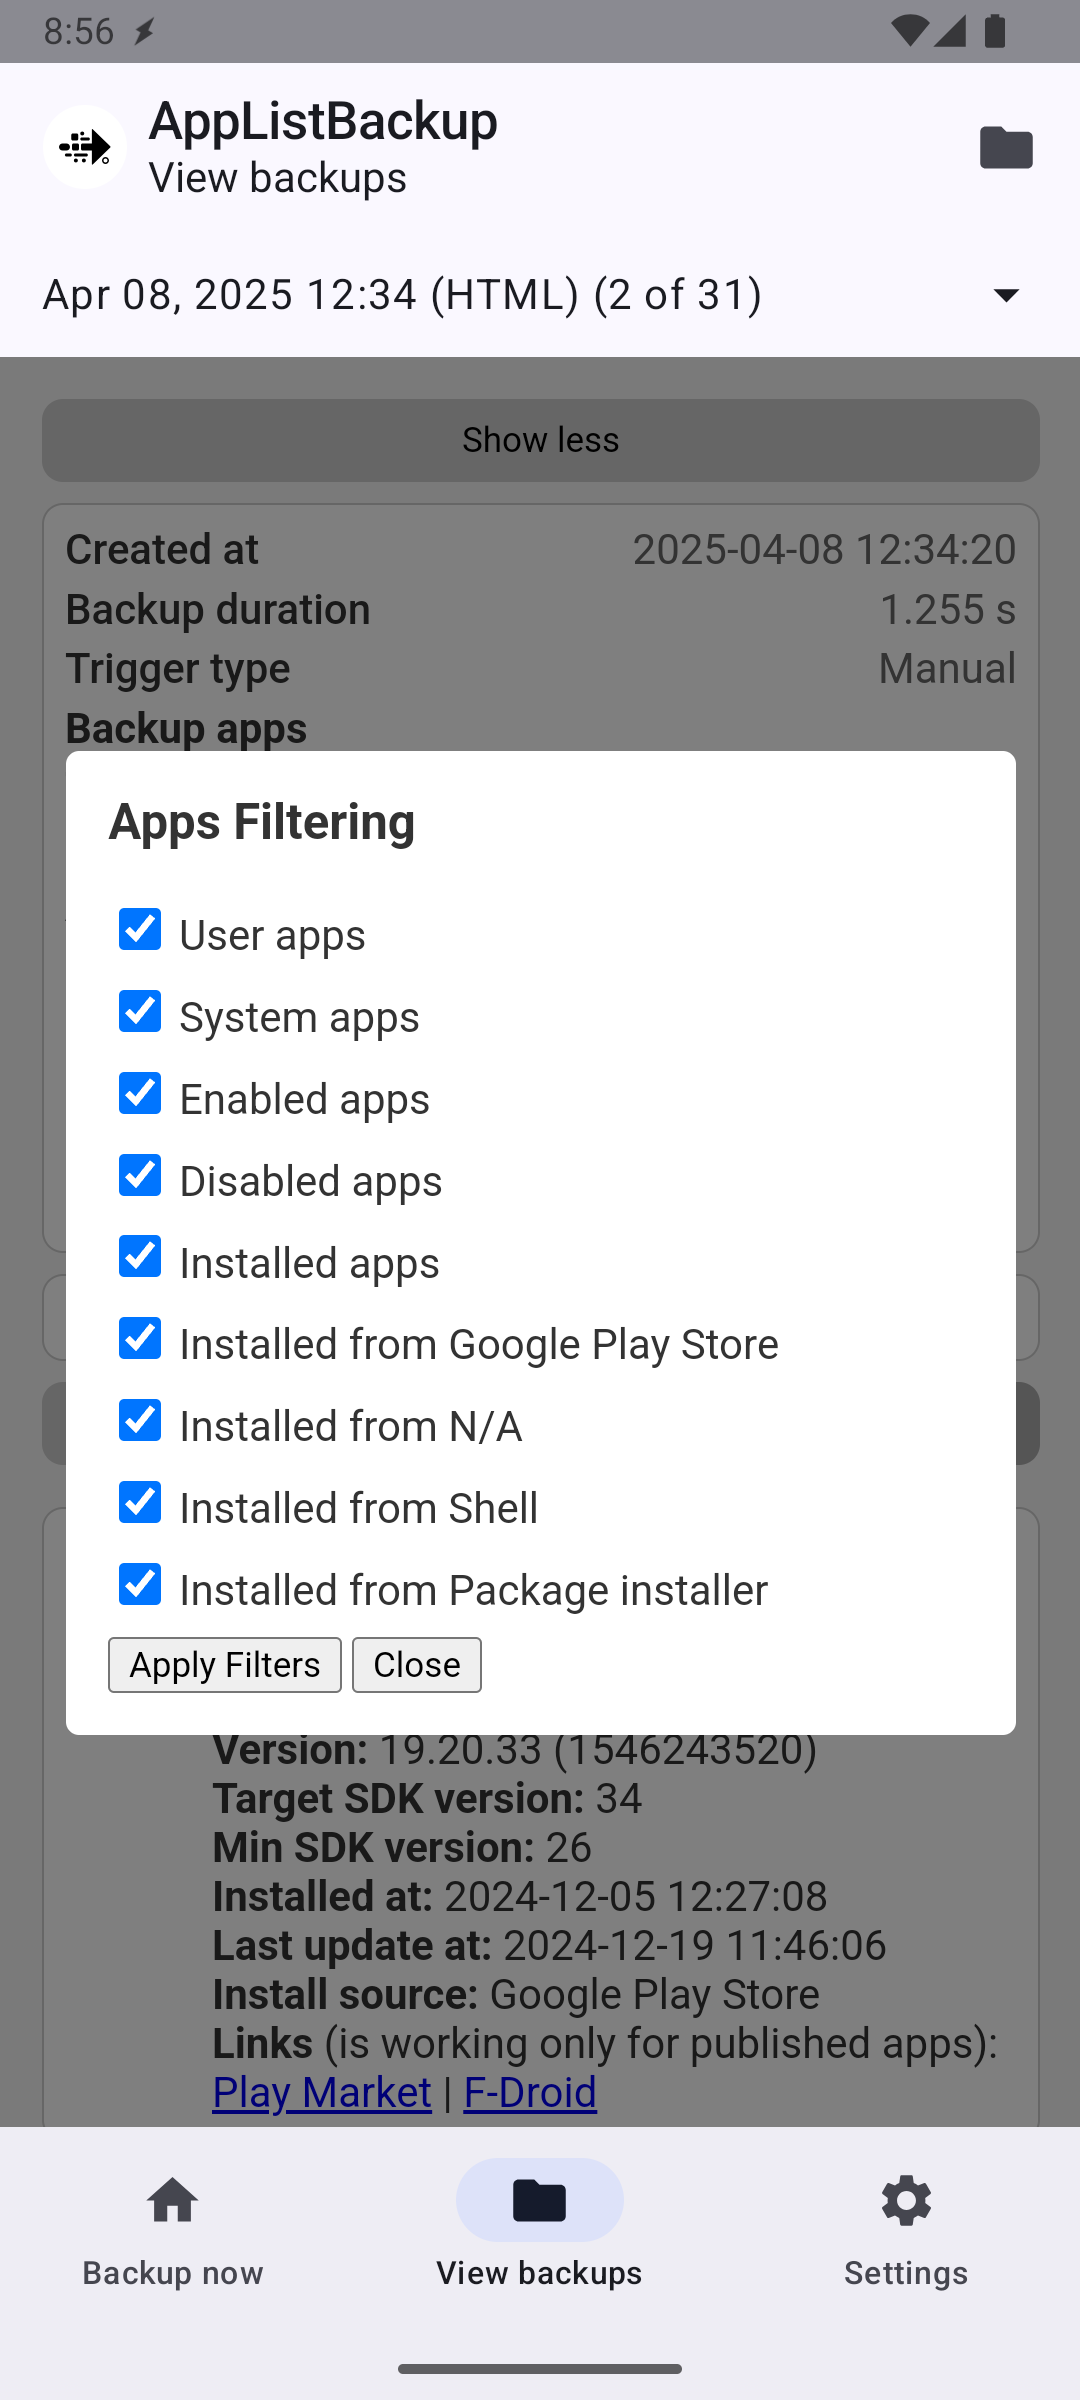The image size is (1080, 2400).
Task: Toggle the Installed from N/A checkbox
Action: pos(140,1420)
